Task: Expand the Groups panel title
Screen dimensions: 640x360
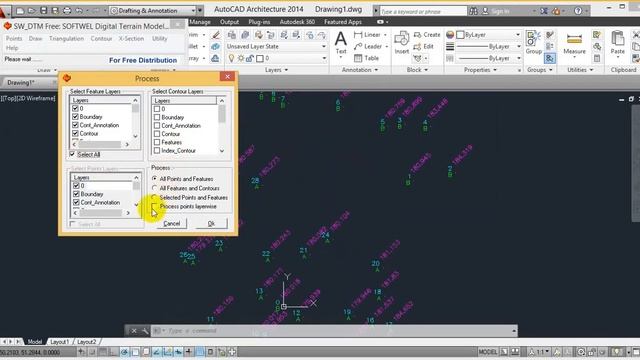Action: (539, 70)
